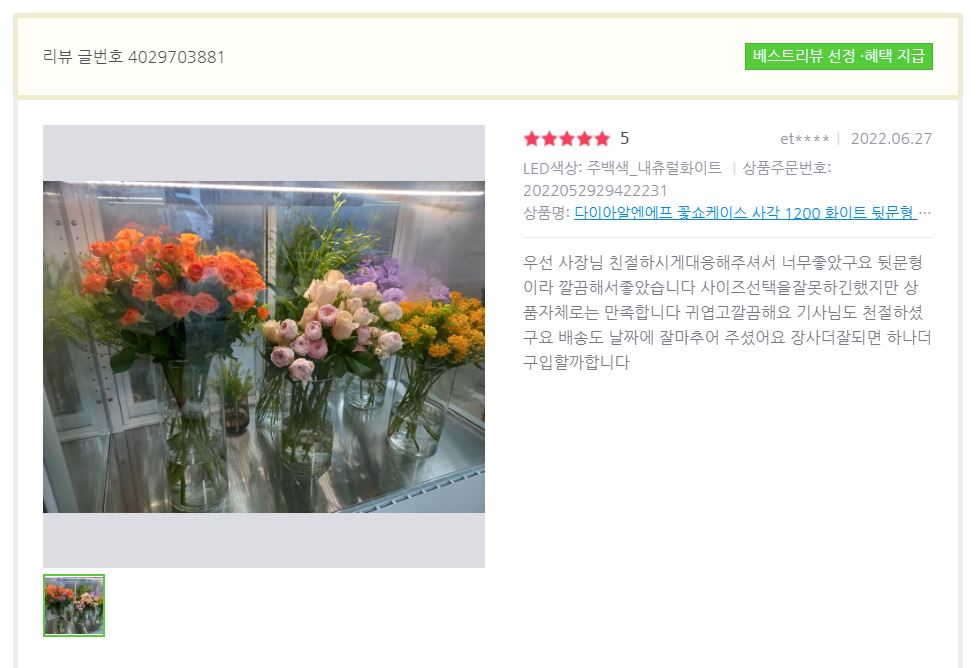Image resolution: width=980 pixels, height=668 pixels.
Task: Click the review date 2022.06.27
Action: coord(891,139)
